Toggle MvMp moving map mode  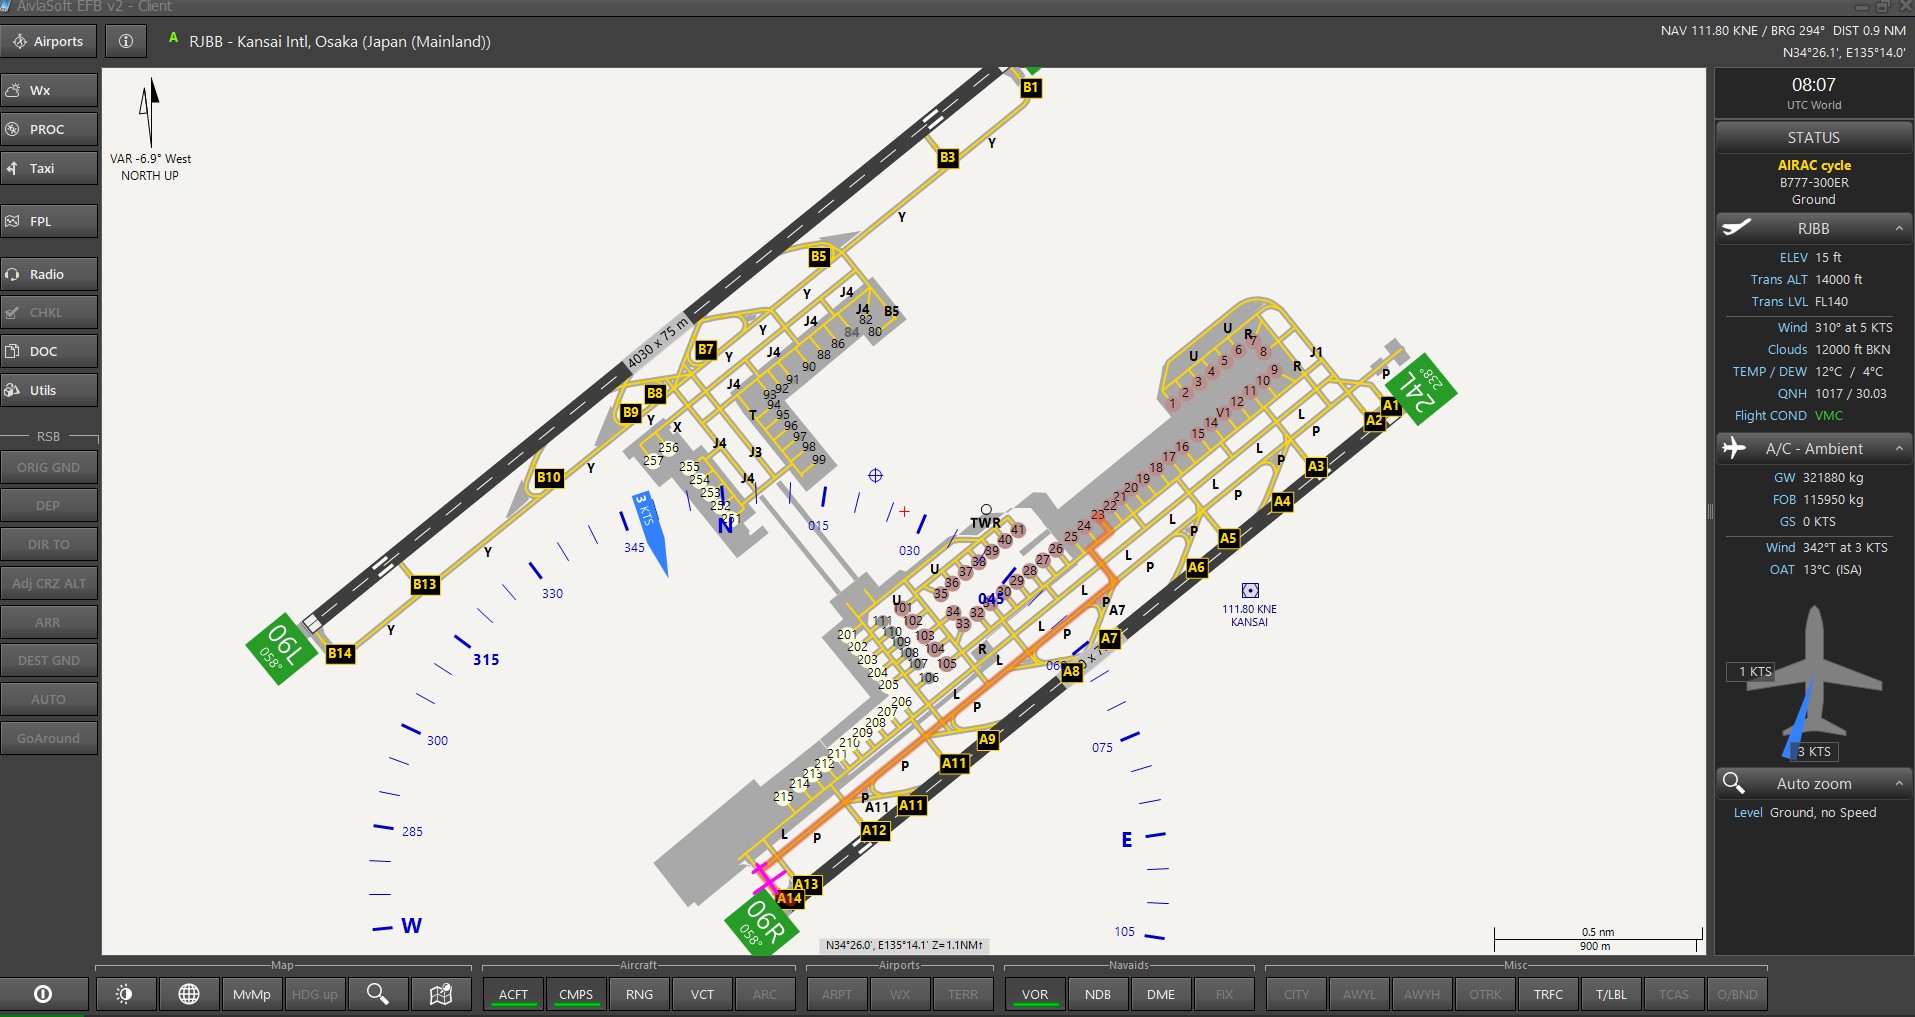[252, 994]
